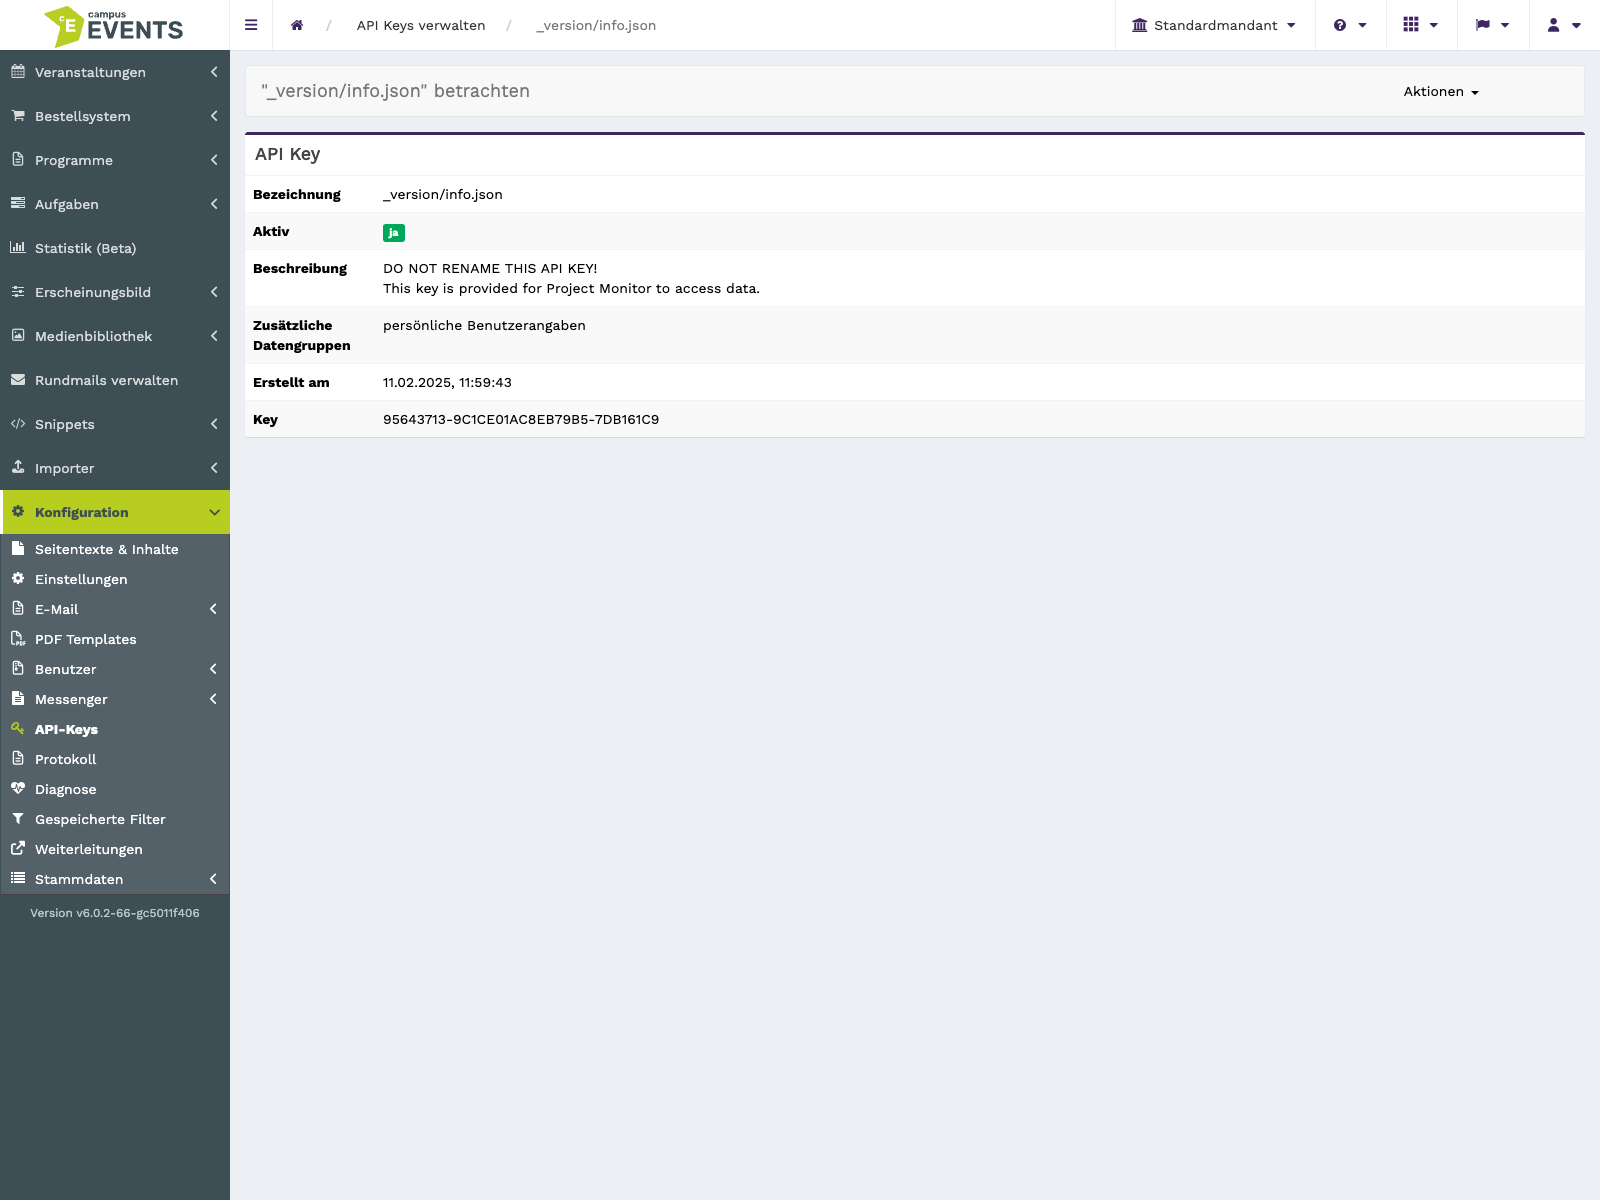Open the user profile menu

tap(1564, 25)
